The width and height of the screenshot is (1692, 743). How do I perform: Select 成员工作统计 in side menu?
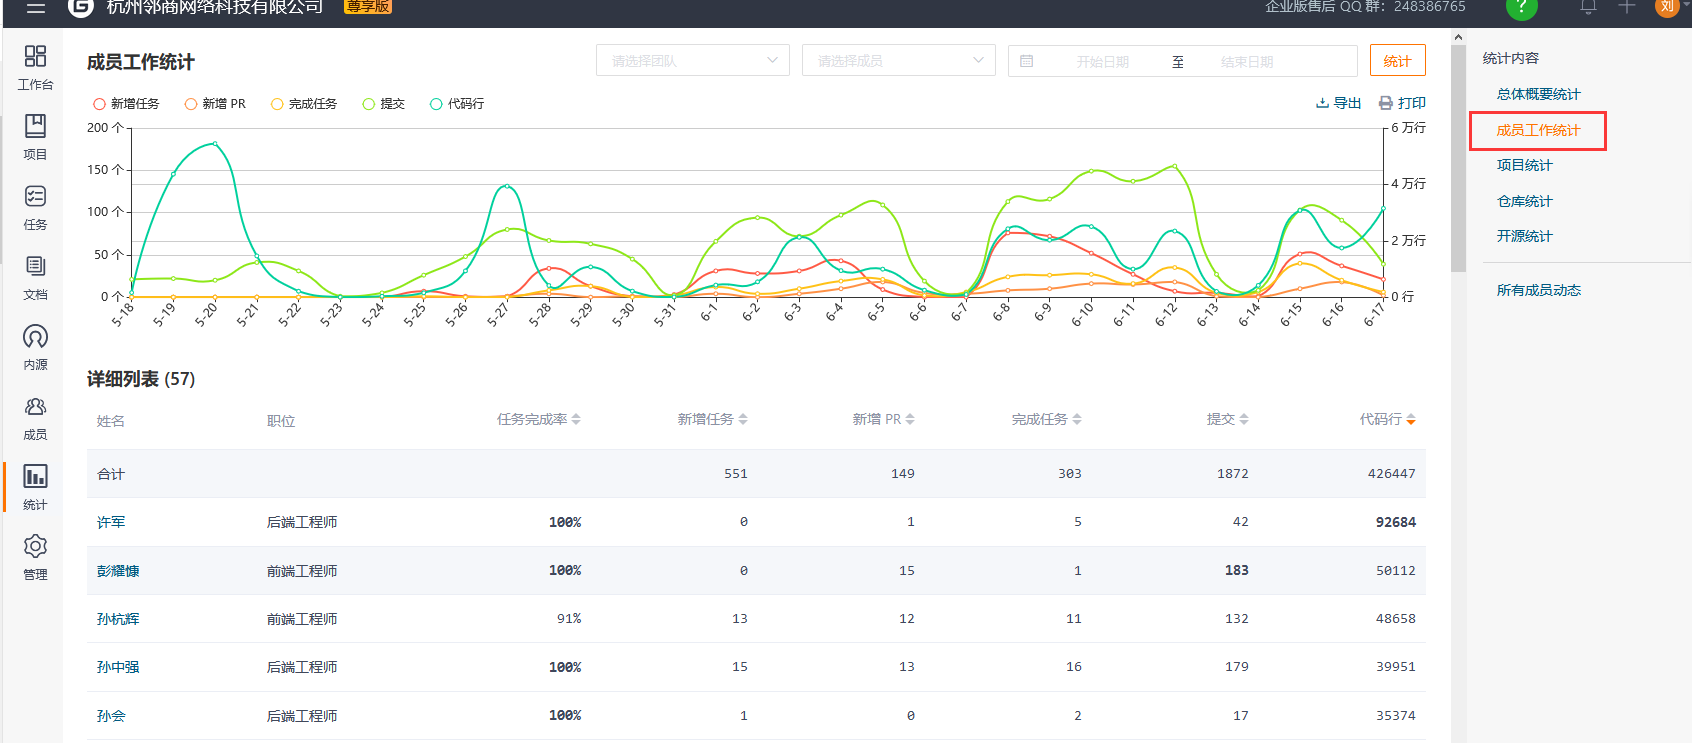1538,130
